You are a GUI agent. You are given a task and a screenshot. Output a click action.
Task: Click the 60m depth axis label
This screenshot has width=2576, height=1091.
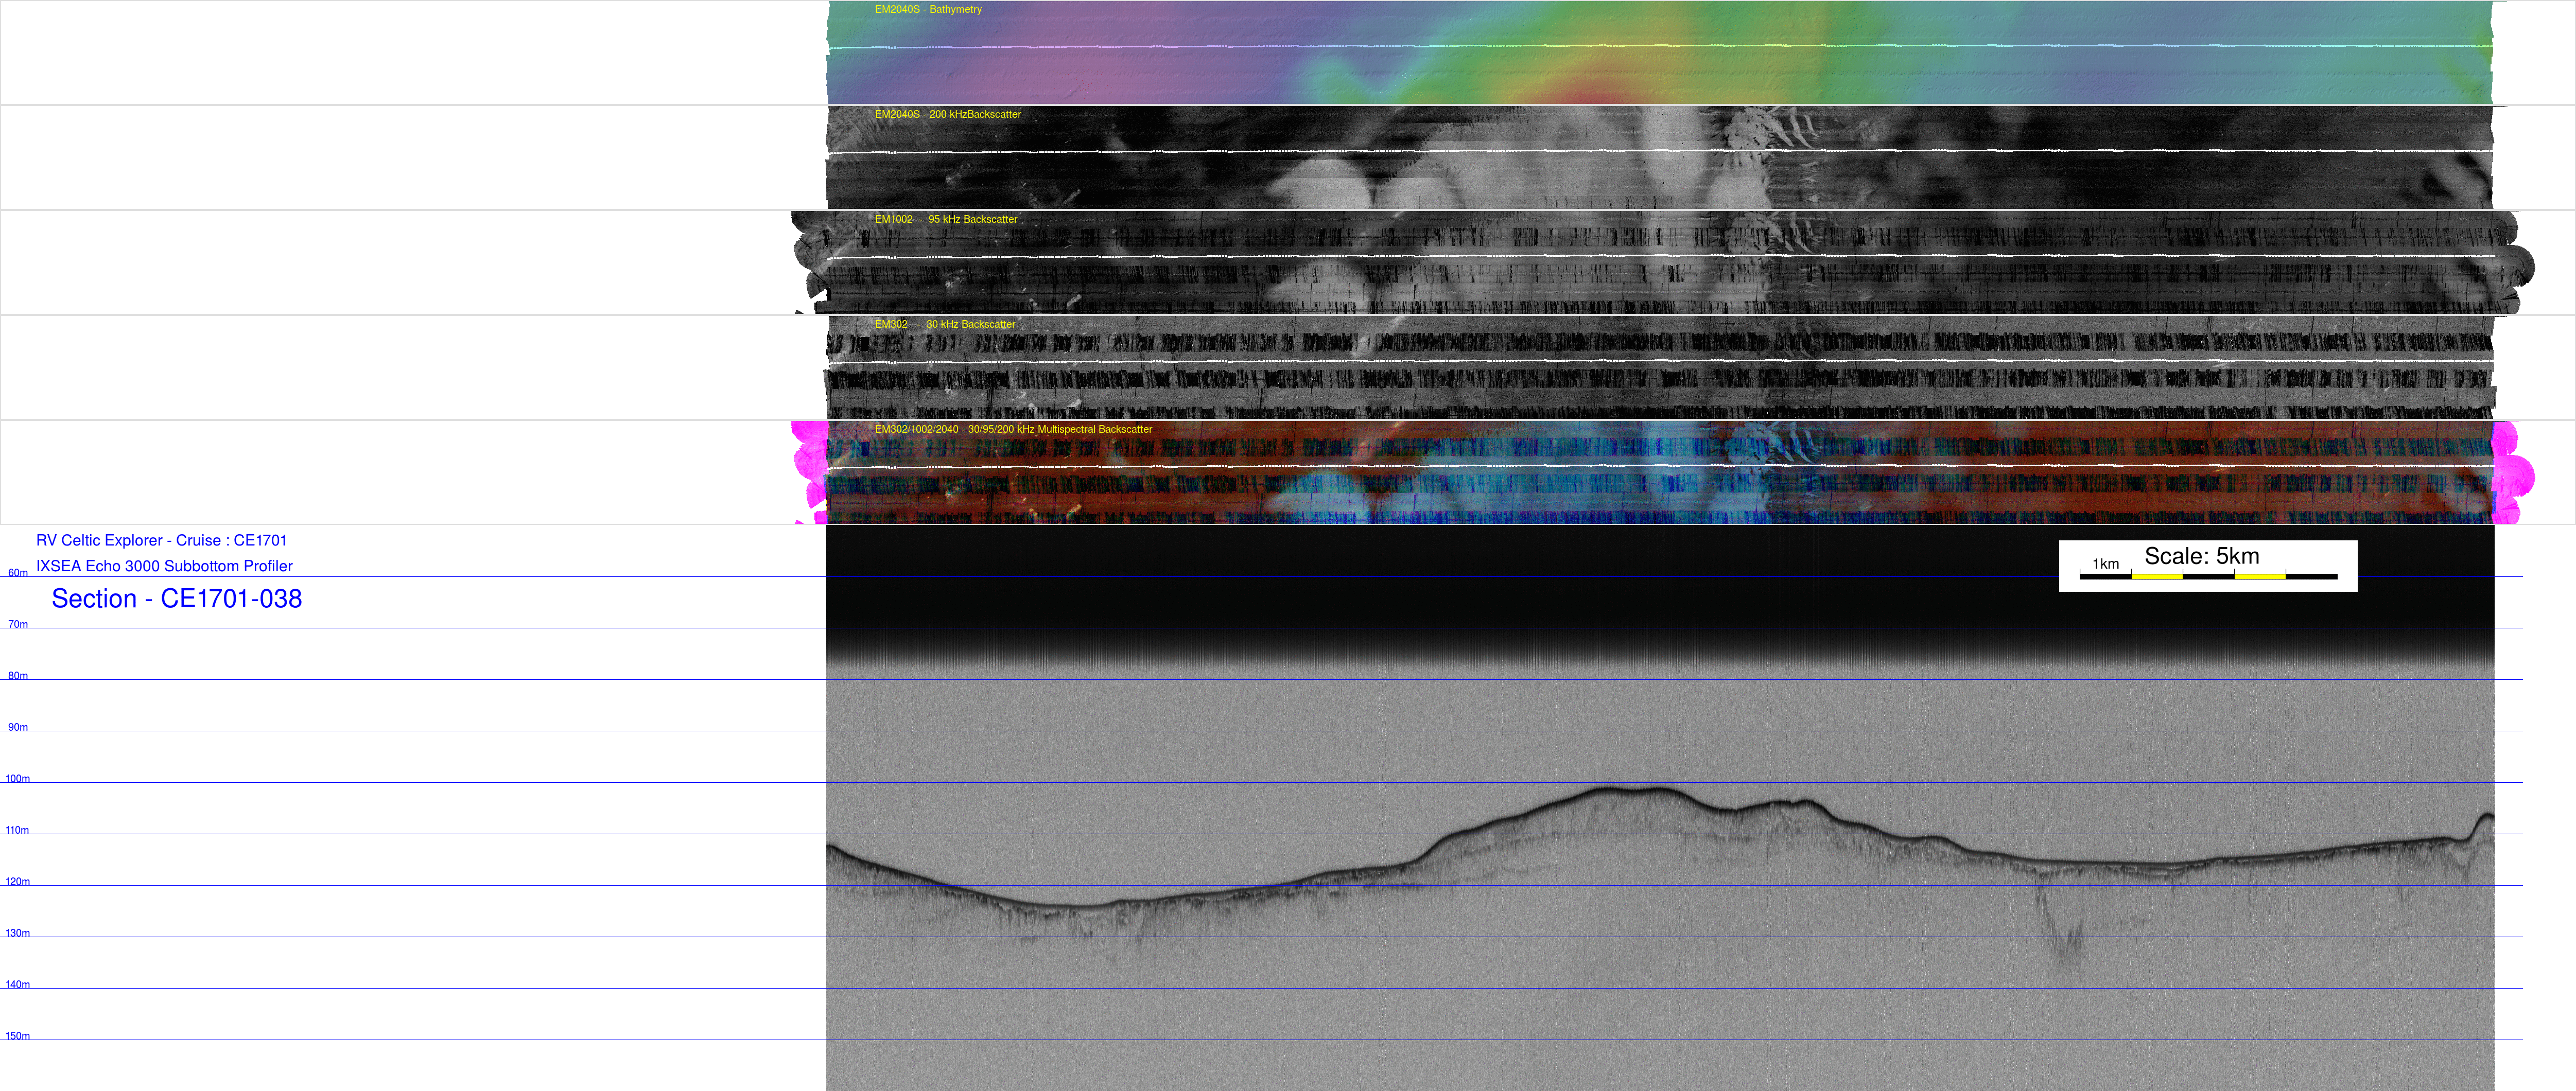(18, 573)
